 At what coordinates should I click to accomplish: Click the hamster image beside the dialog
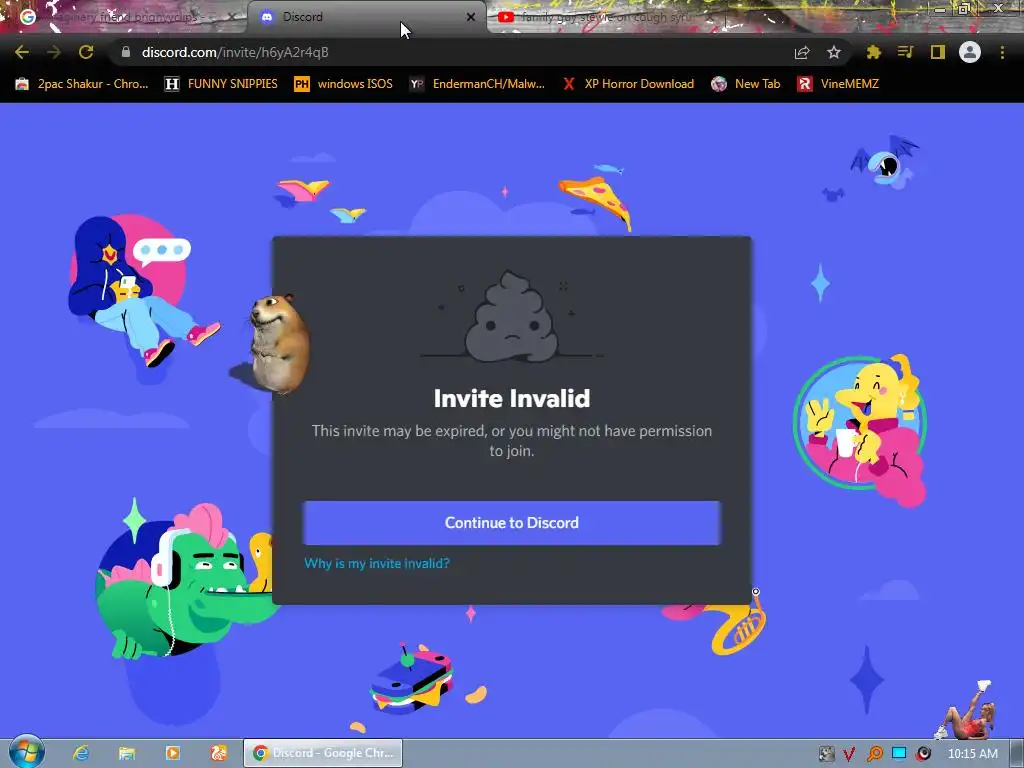click(280, 344)
